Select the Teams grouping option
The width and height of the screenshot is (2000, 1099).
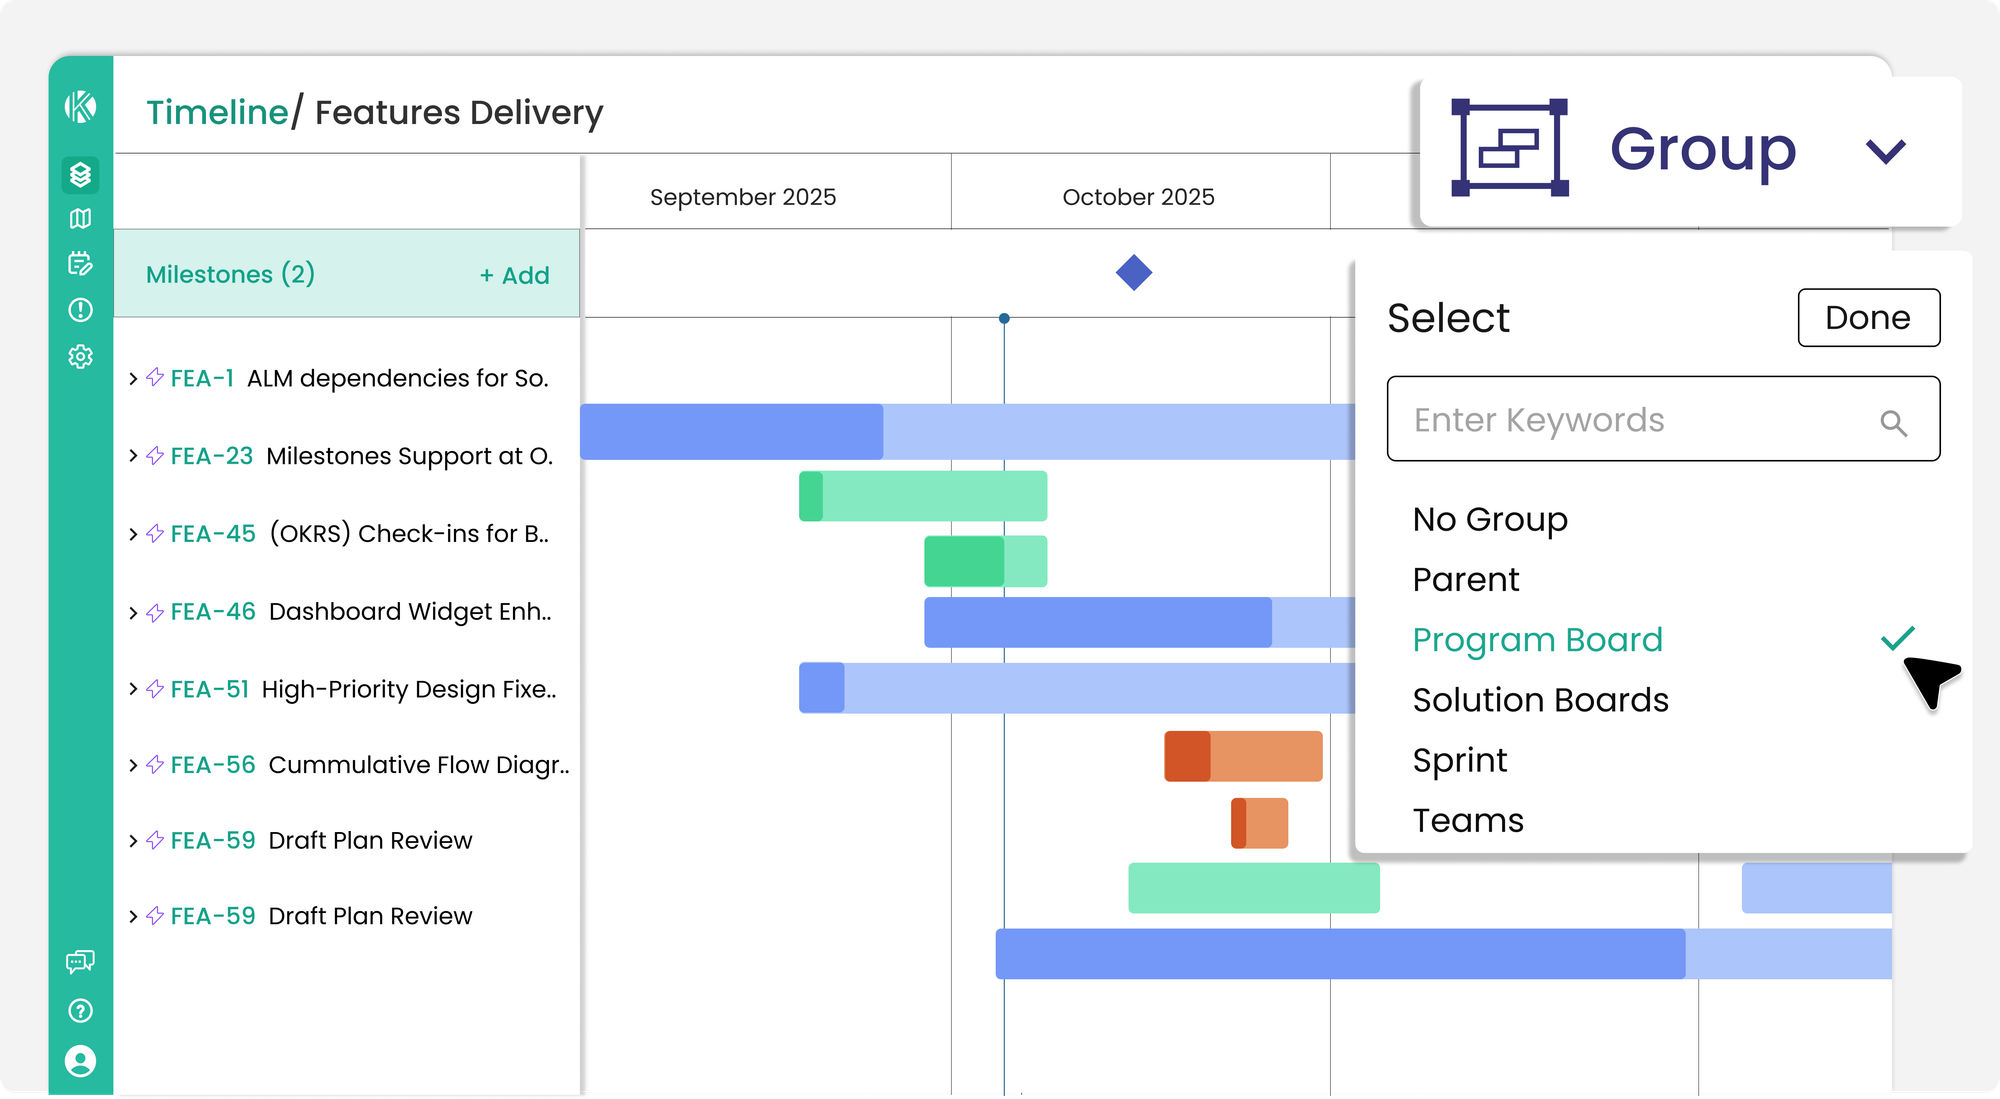(1468, 820)
